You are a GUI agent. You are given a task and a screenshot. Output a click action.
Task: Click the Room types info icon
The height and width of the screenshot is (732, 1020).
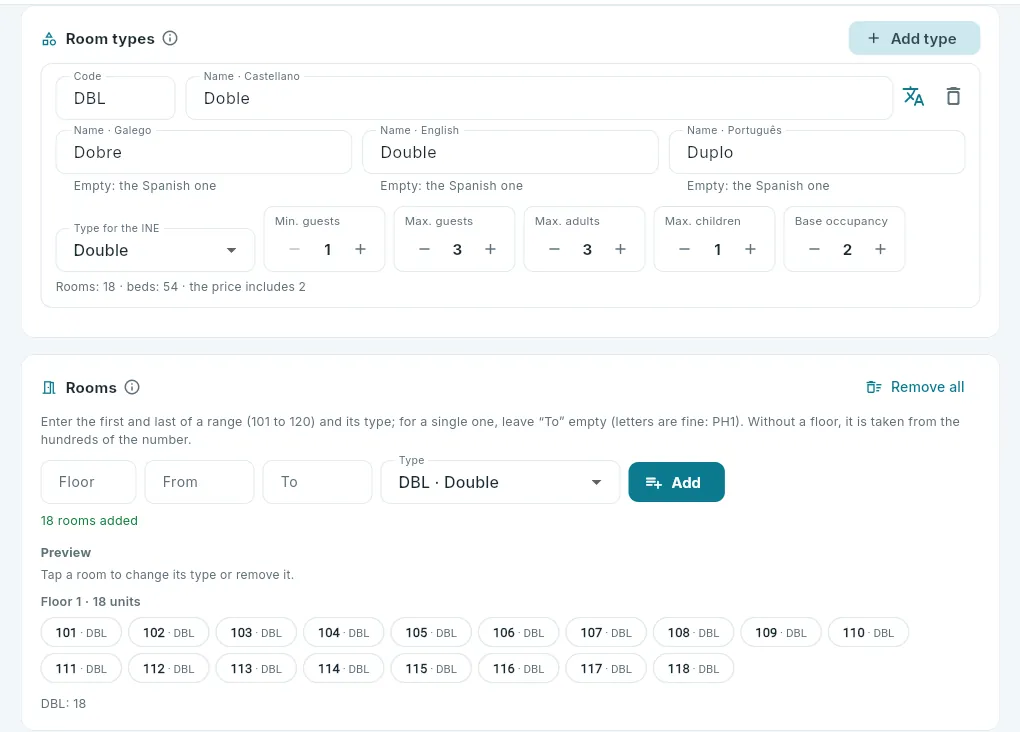pyautogui.click(x=170, y=38)
